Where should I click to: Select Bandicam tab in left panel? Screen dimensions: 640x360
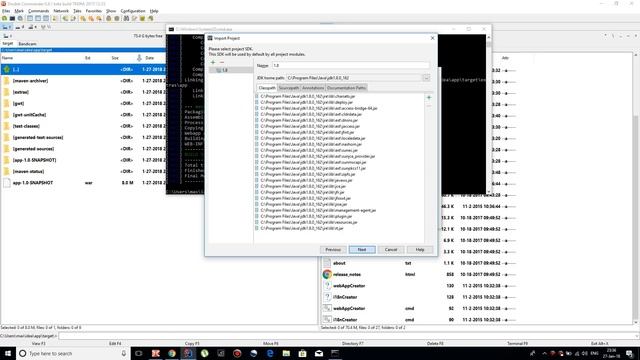click(x=27, y=44)
